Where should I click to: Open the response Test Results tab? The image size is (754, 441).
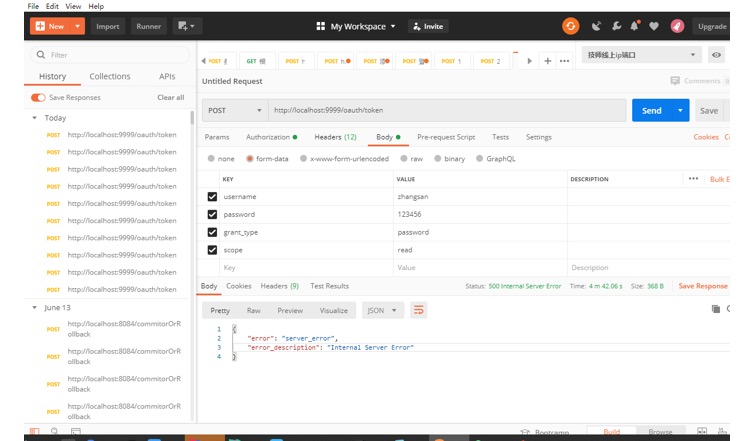pyautogui.click(x=329, y=286)
